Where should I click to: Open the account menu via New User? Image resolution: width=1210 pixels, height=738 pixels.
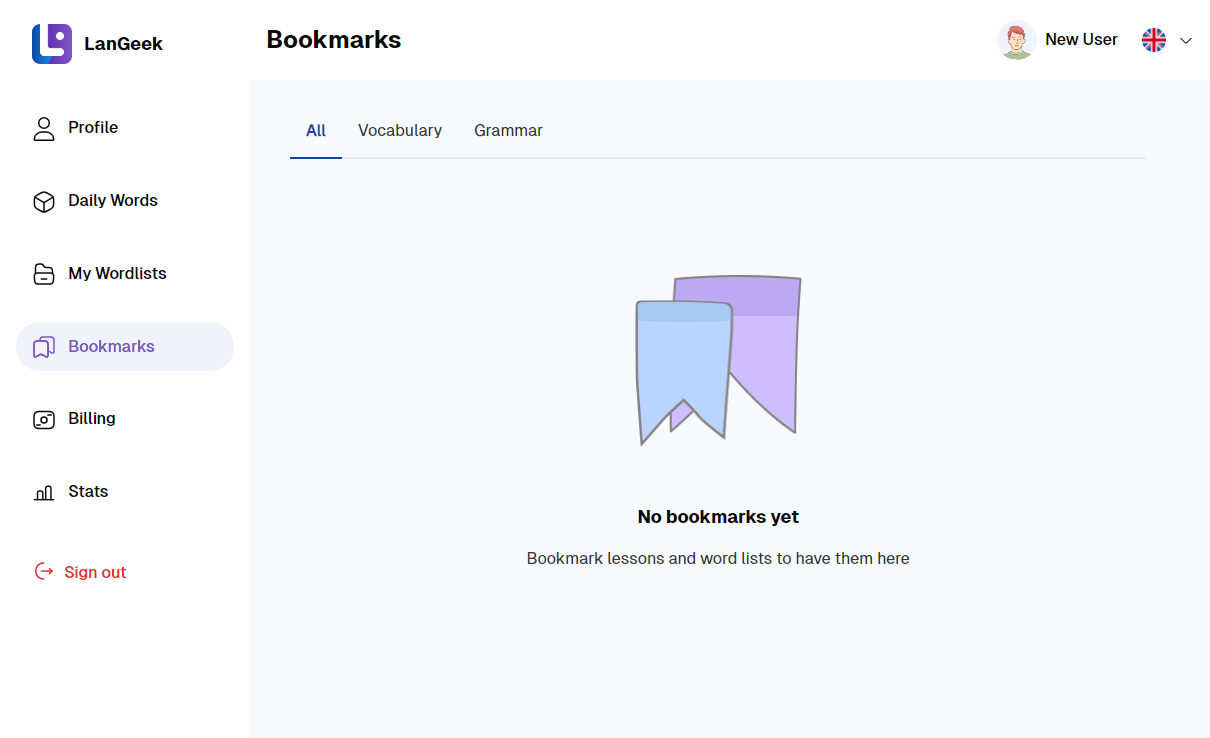pyautogui.click(x=1081, y=39)
